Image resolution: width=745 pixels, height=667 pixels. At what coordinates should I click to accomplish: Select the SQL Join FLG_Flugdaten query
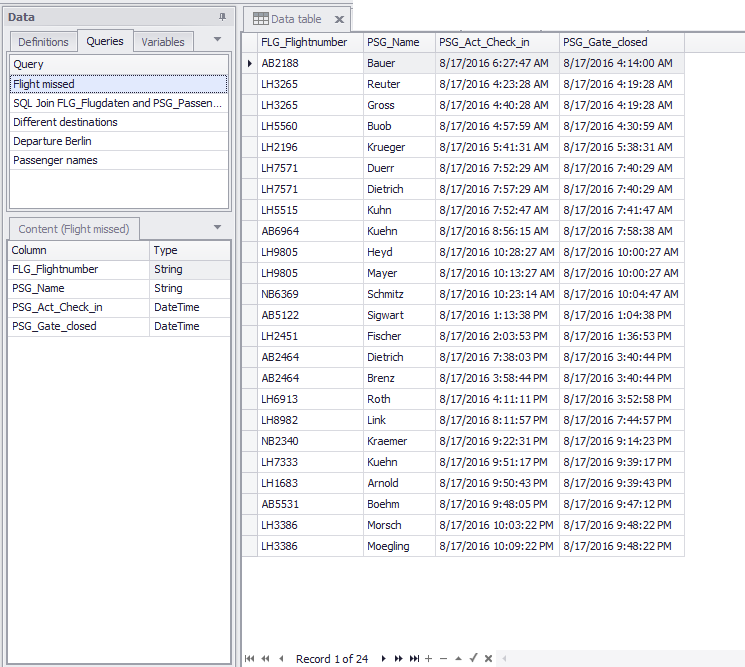(x=119, y=103)
